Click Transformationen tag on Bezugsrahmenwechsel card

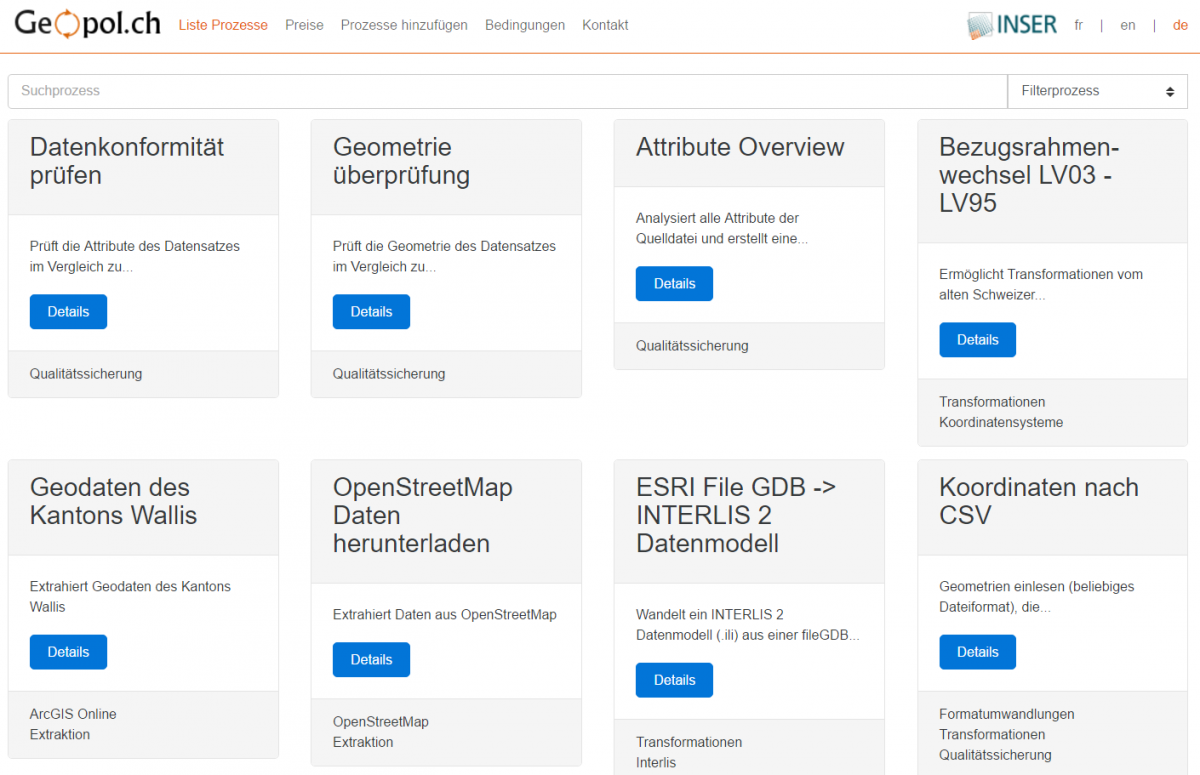pos(992,402)
